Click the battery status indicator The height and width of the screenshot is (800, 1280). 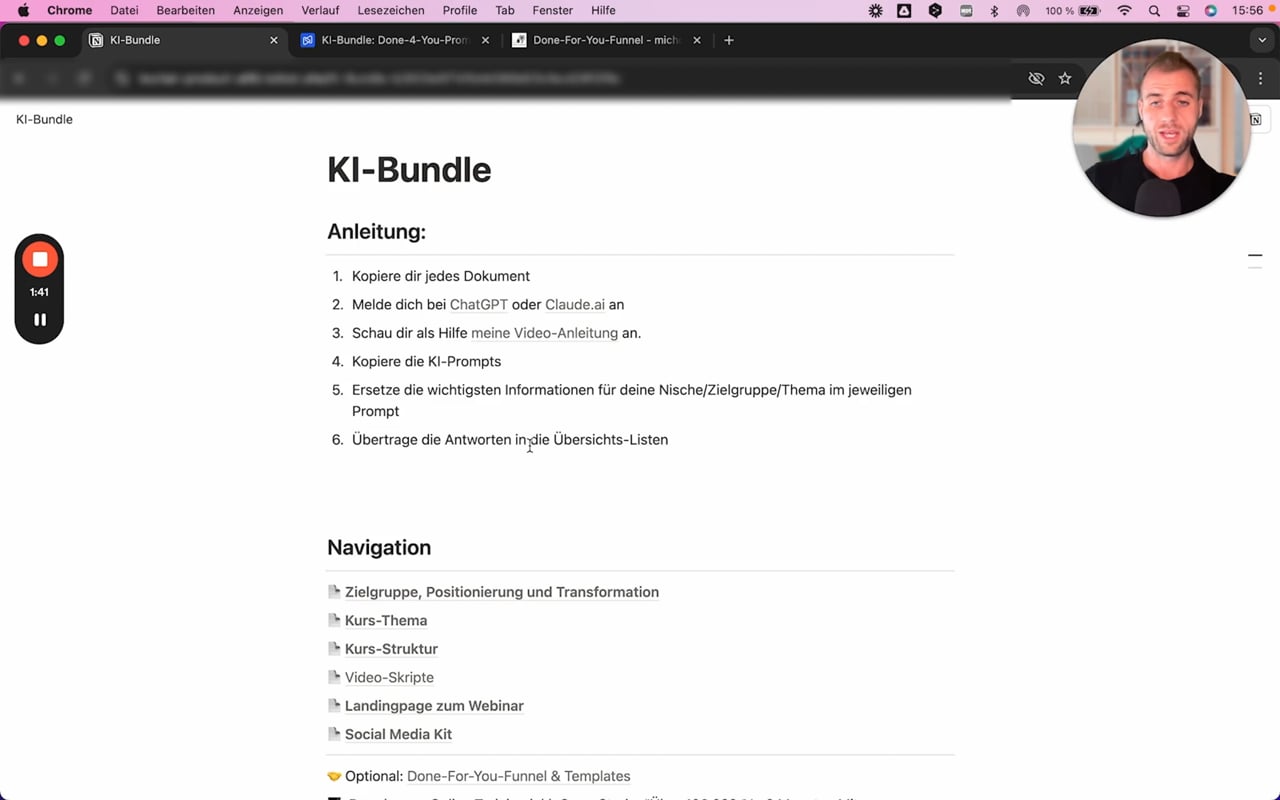click(1072, 11)
